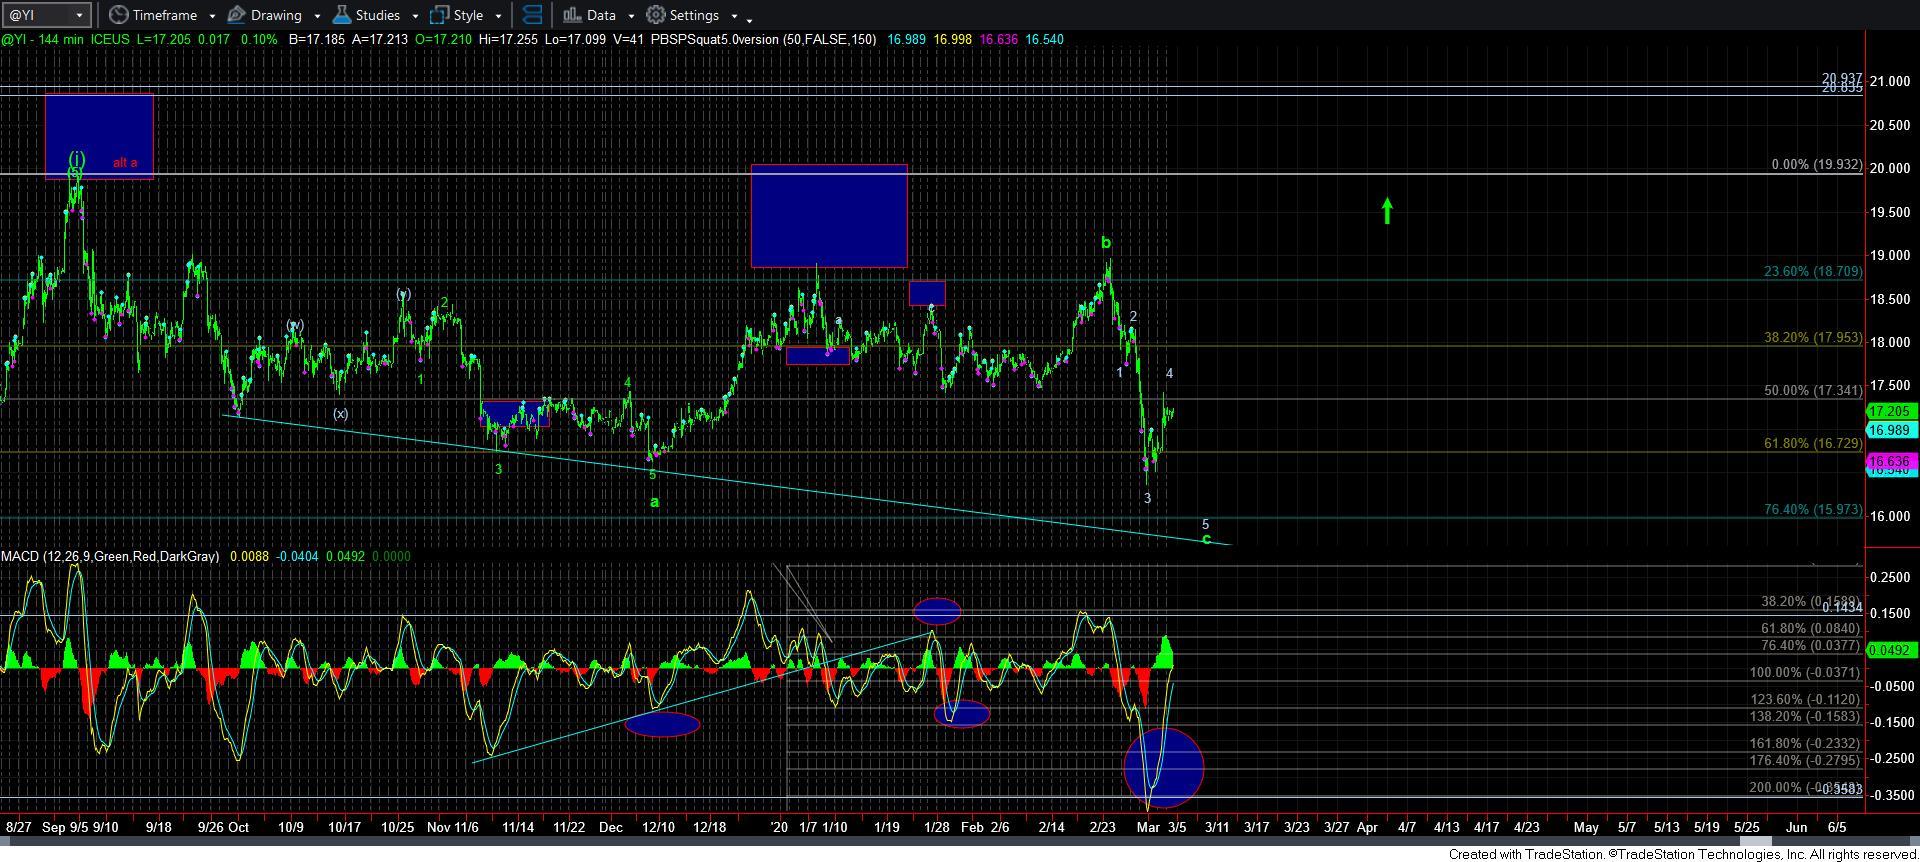The height and width of the screenshot is (862, 1920).
Task: Expand the @YI symbol dropdown arrow
Action: click(80, 16)
